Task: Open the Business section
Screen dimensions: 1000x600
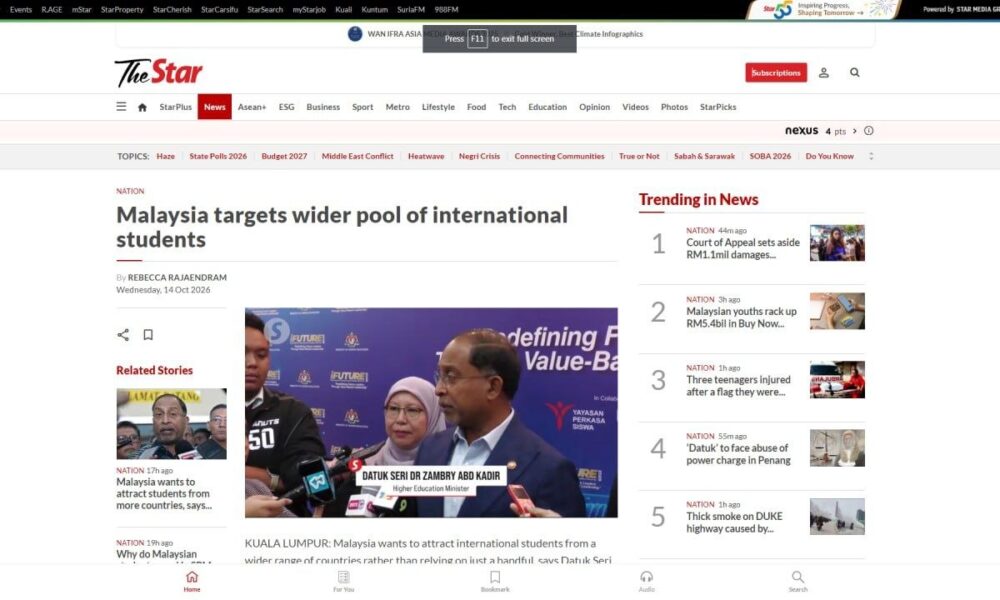Action: [x=323, y=107]
